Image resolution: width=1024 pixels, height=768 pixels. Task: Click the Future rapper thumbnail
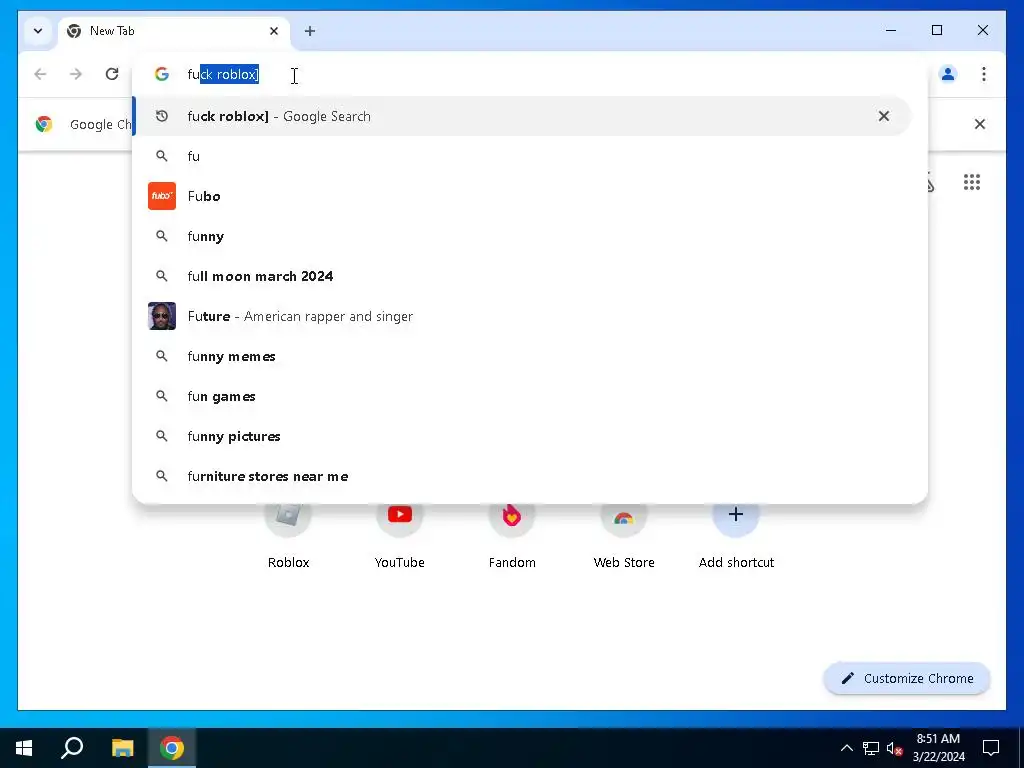tap(162, 316)
